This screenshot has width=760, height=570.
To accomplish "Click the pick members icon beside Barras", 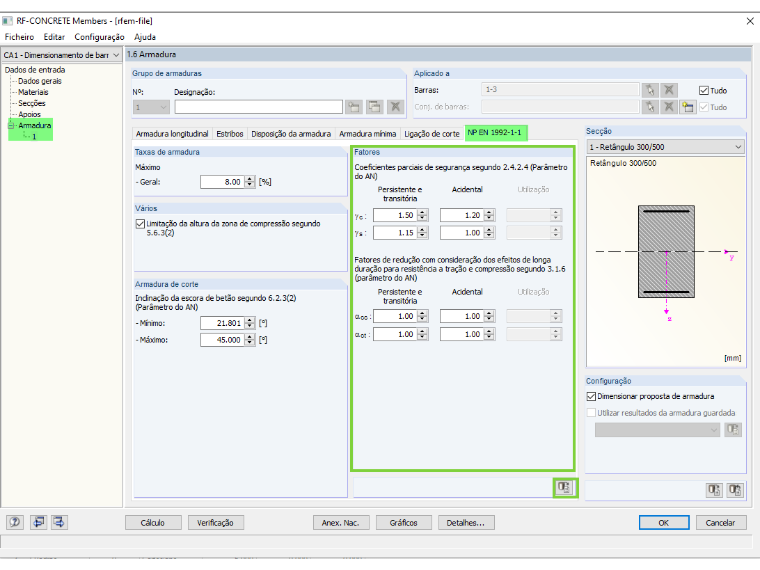I will click(650, 90).
